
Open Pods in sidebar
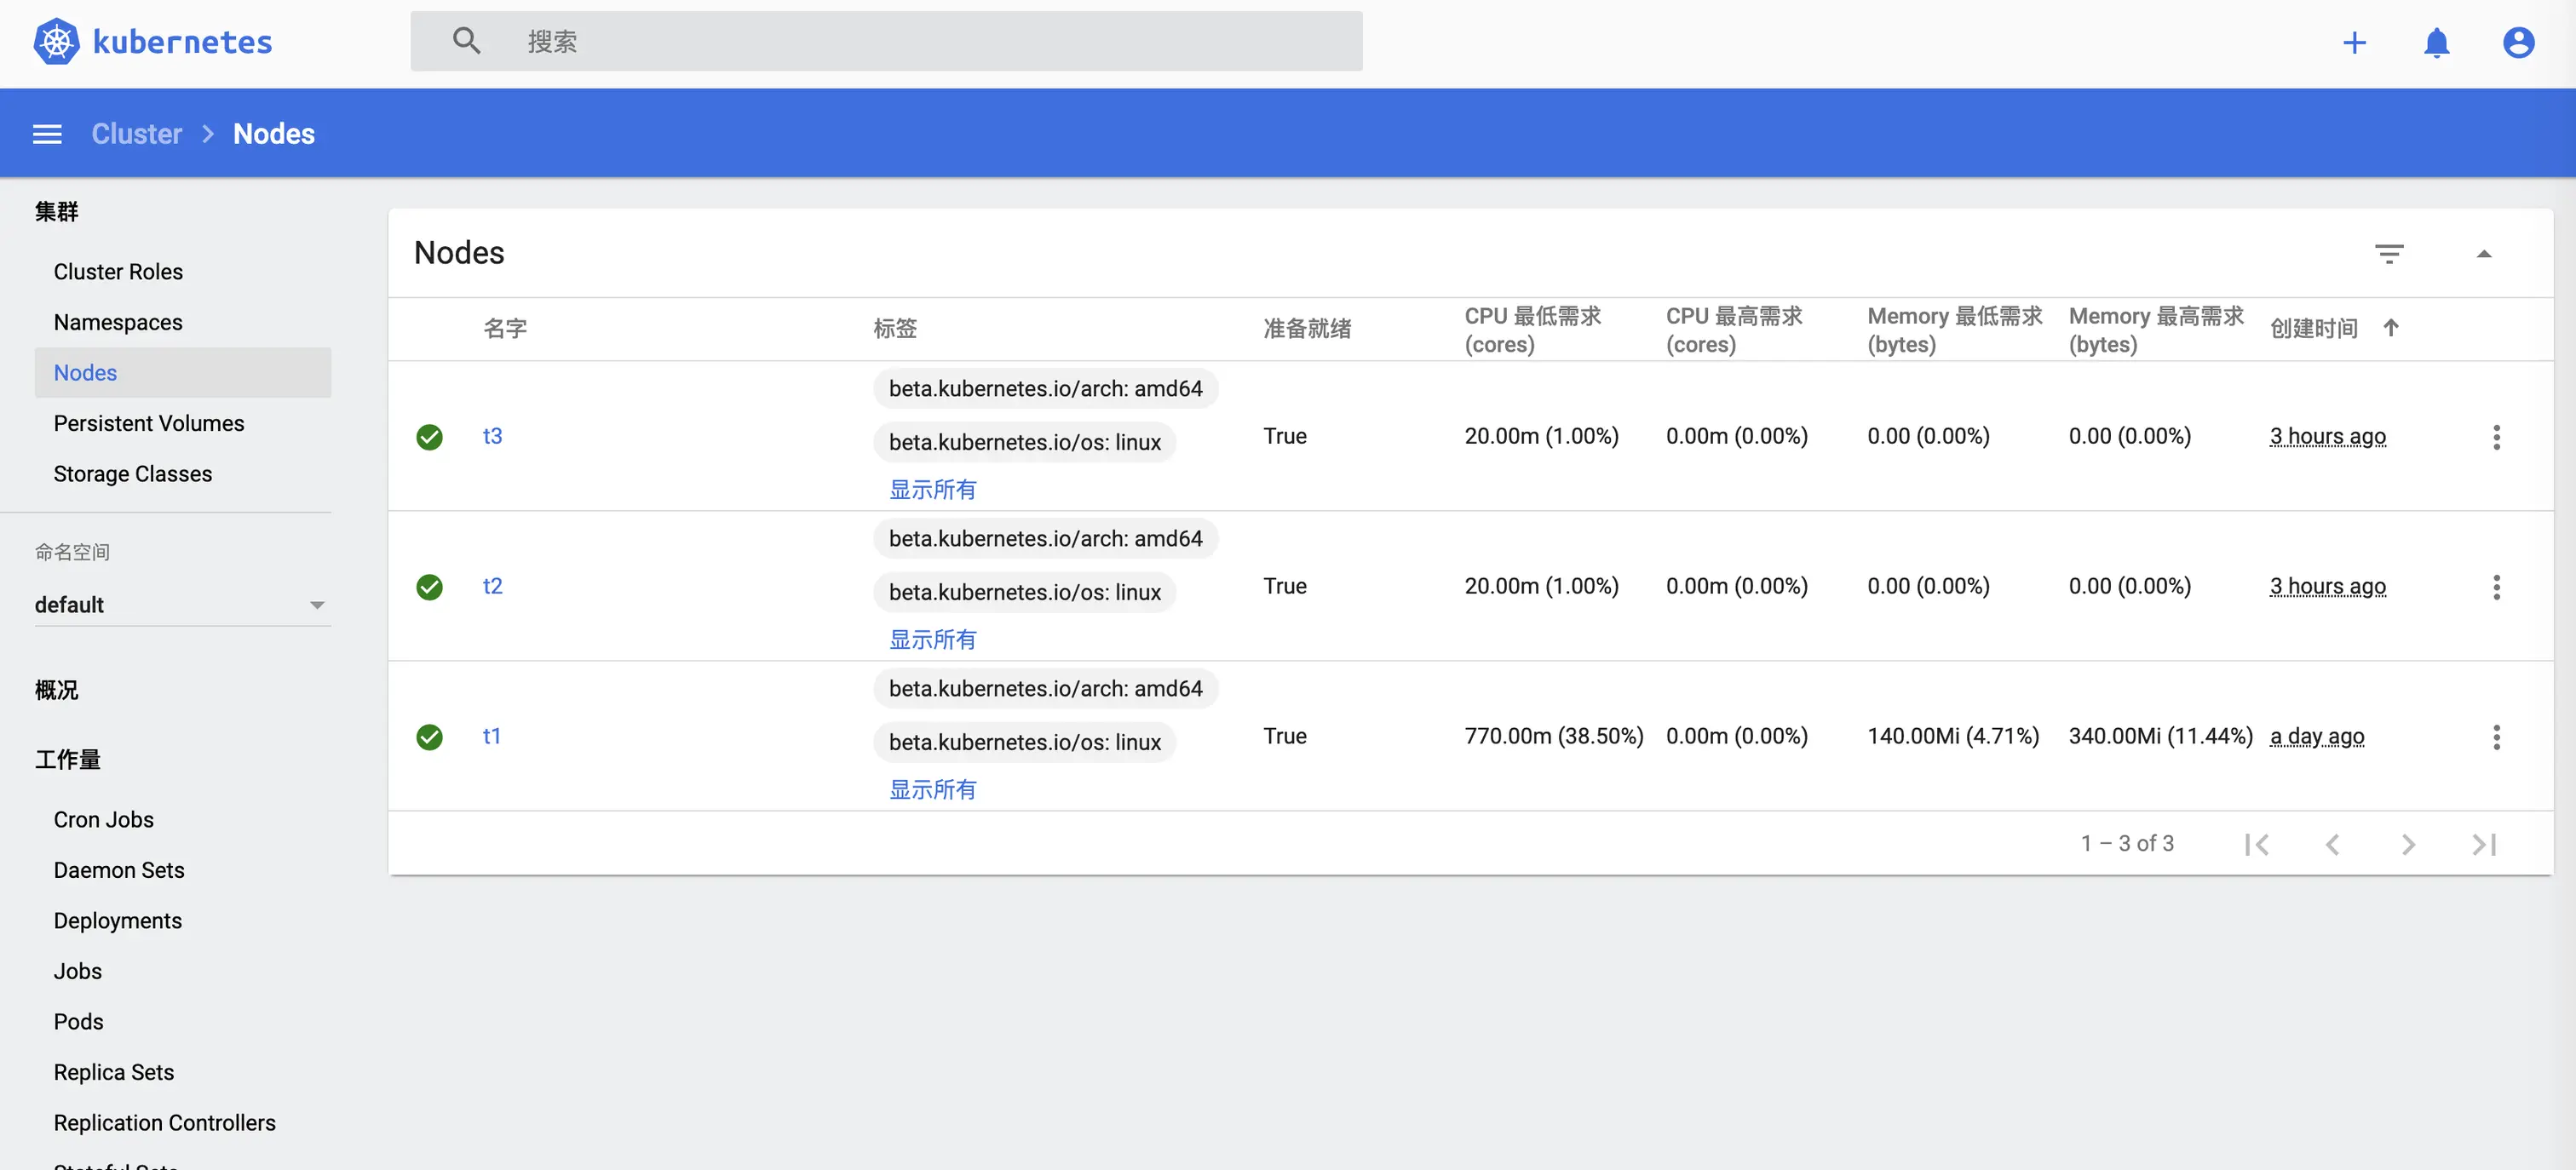coord(78,1021)
